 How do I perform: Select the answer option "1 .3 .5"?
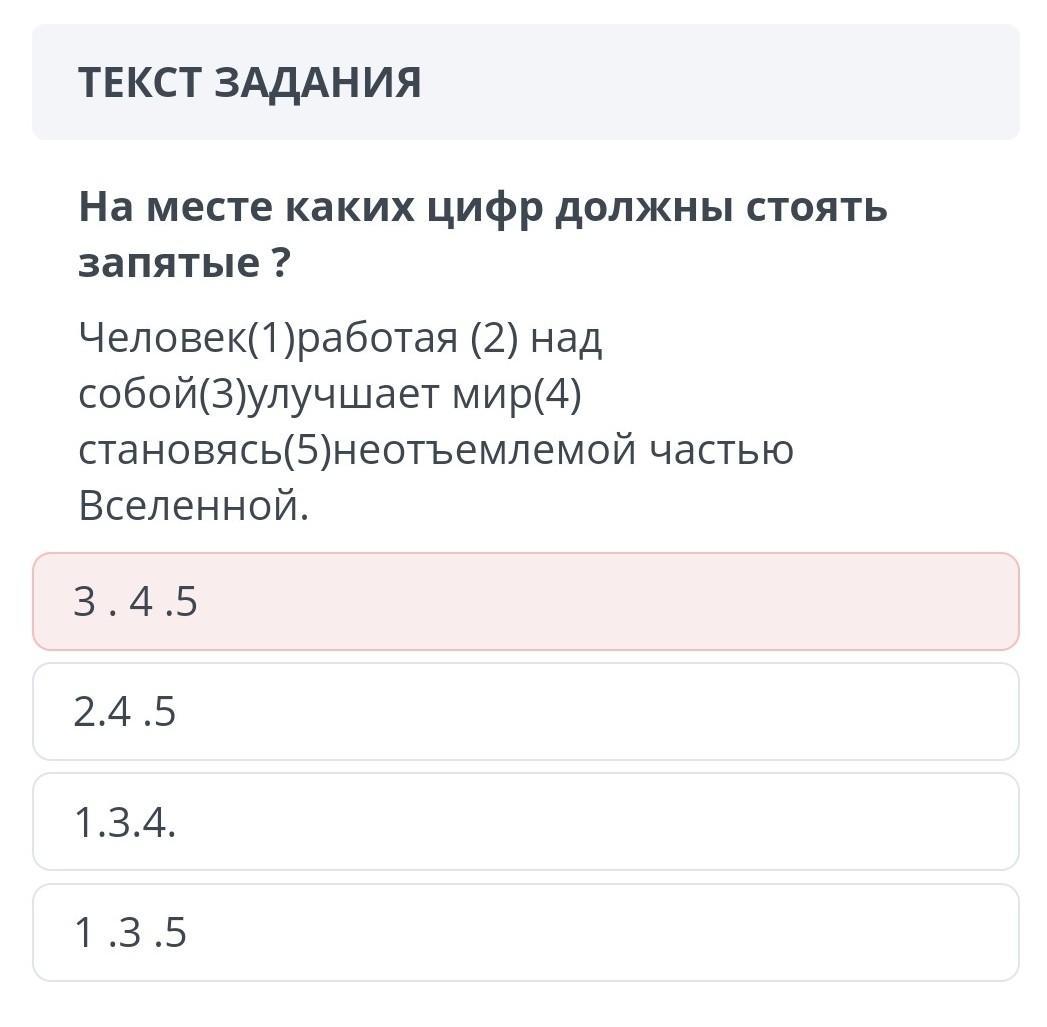pyautogui.click(x=525, y=933)
